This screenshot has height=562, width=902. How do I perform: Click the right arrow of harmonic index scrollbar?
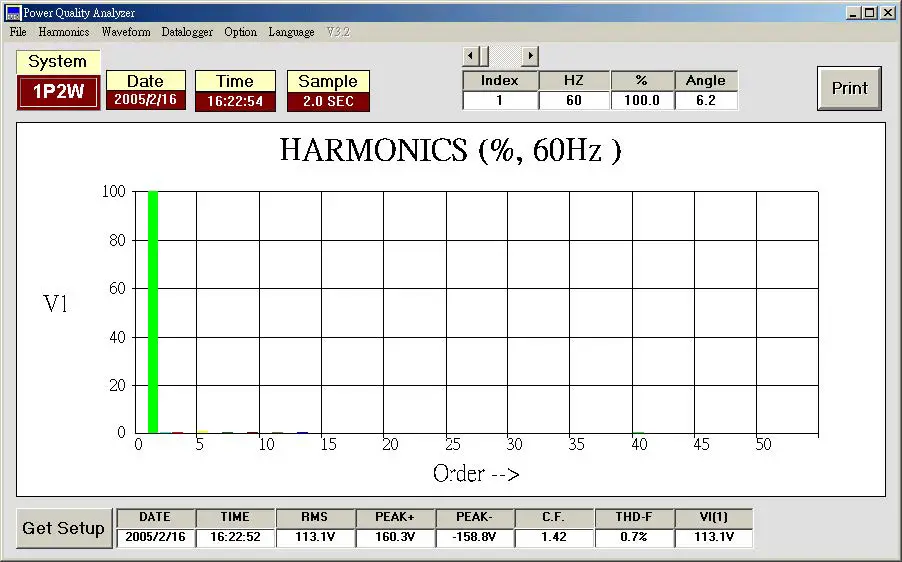click(530, 56)
